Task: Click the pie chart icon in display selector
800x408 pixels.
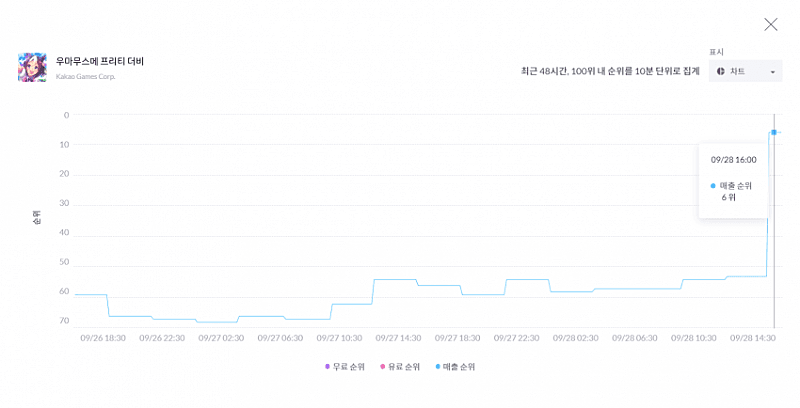Action: (x=720, y=71)
